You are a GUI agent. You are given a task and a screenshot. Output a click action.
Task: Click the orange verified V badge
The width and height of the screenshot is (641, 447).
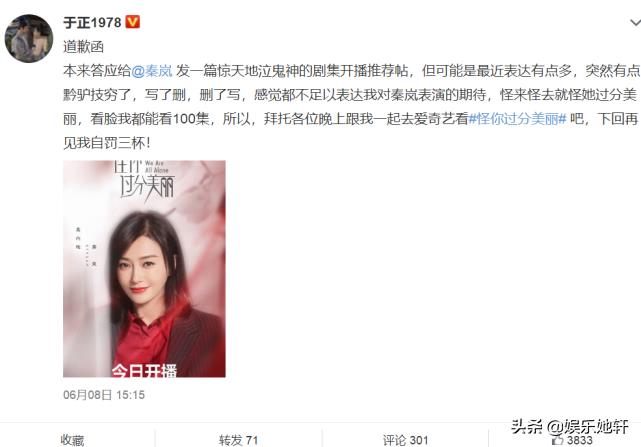point(132,22)
